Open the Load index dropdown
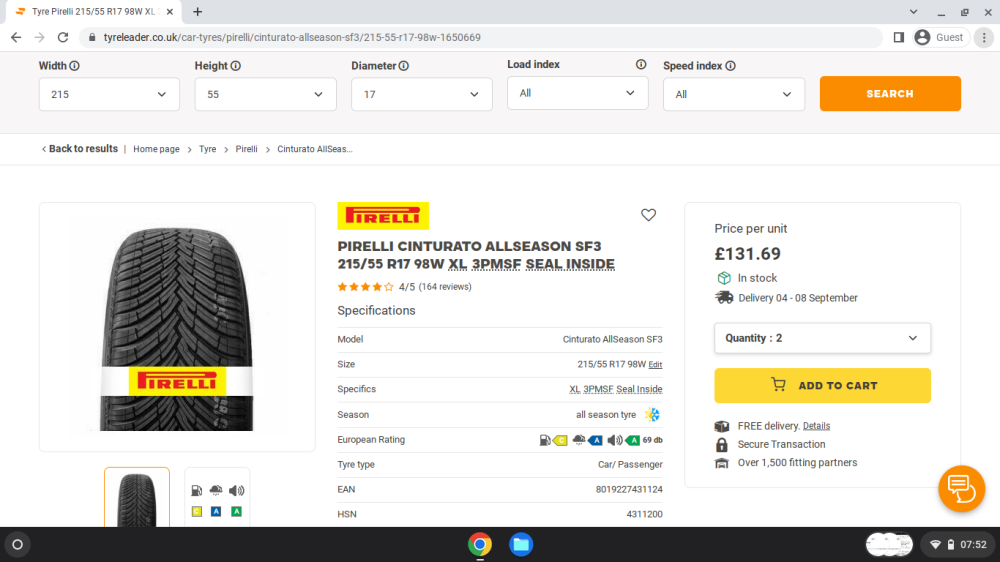The width and height of the screenshot is (1000, 562). coord(578,93)
